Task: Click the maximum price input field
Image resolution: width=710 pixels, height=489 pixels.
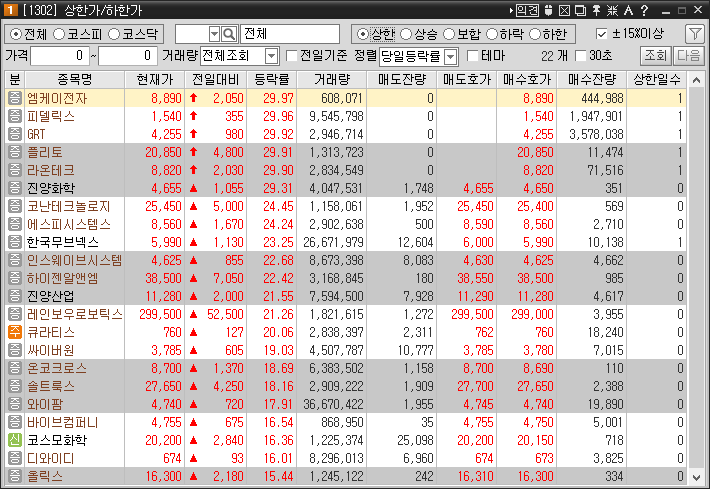Action: click(128, 56)
